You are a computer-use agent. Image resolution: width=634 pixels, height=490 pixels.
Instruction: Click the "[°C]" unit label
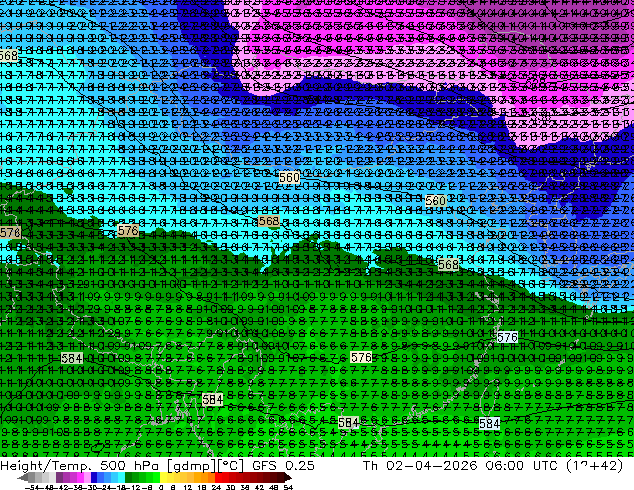click(230, 466)
